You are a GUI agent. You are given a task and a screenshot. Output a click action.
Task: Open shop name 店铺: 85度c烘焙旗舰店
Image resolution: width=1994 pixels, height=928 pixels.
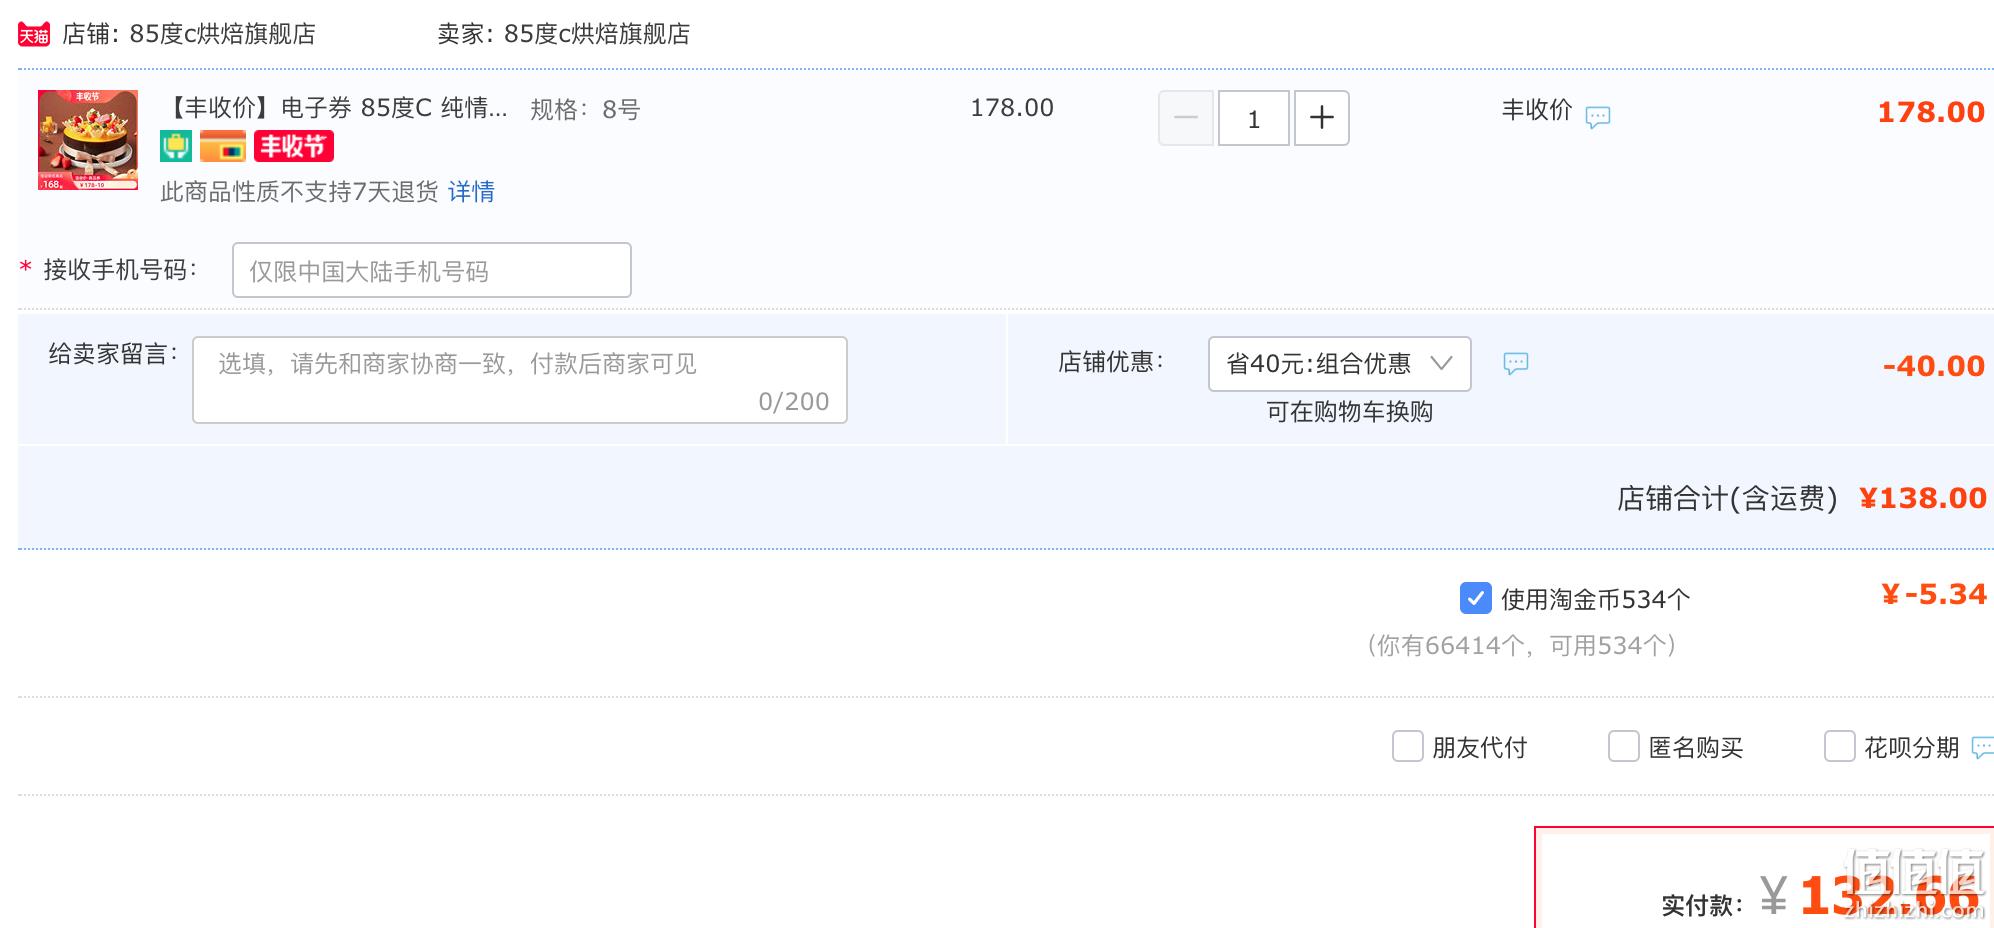[189, 34]
